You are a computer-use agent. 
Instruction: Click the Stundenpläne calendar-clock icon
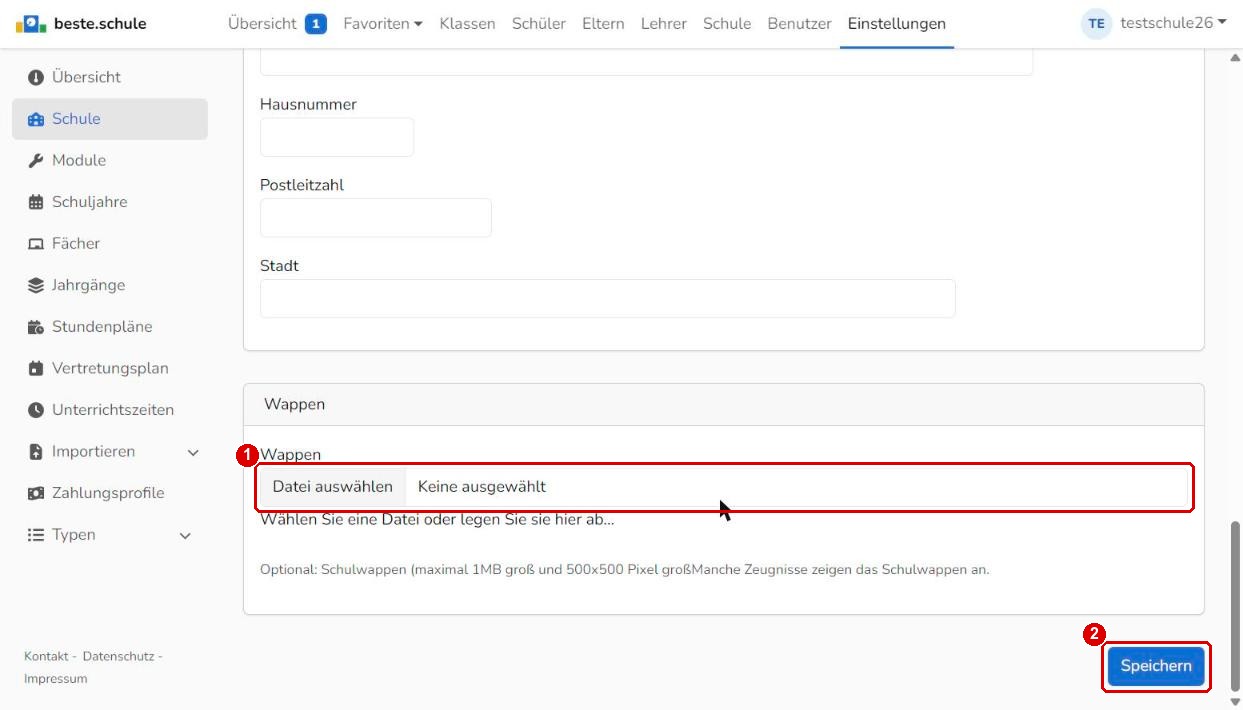(36, 327)
